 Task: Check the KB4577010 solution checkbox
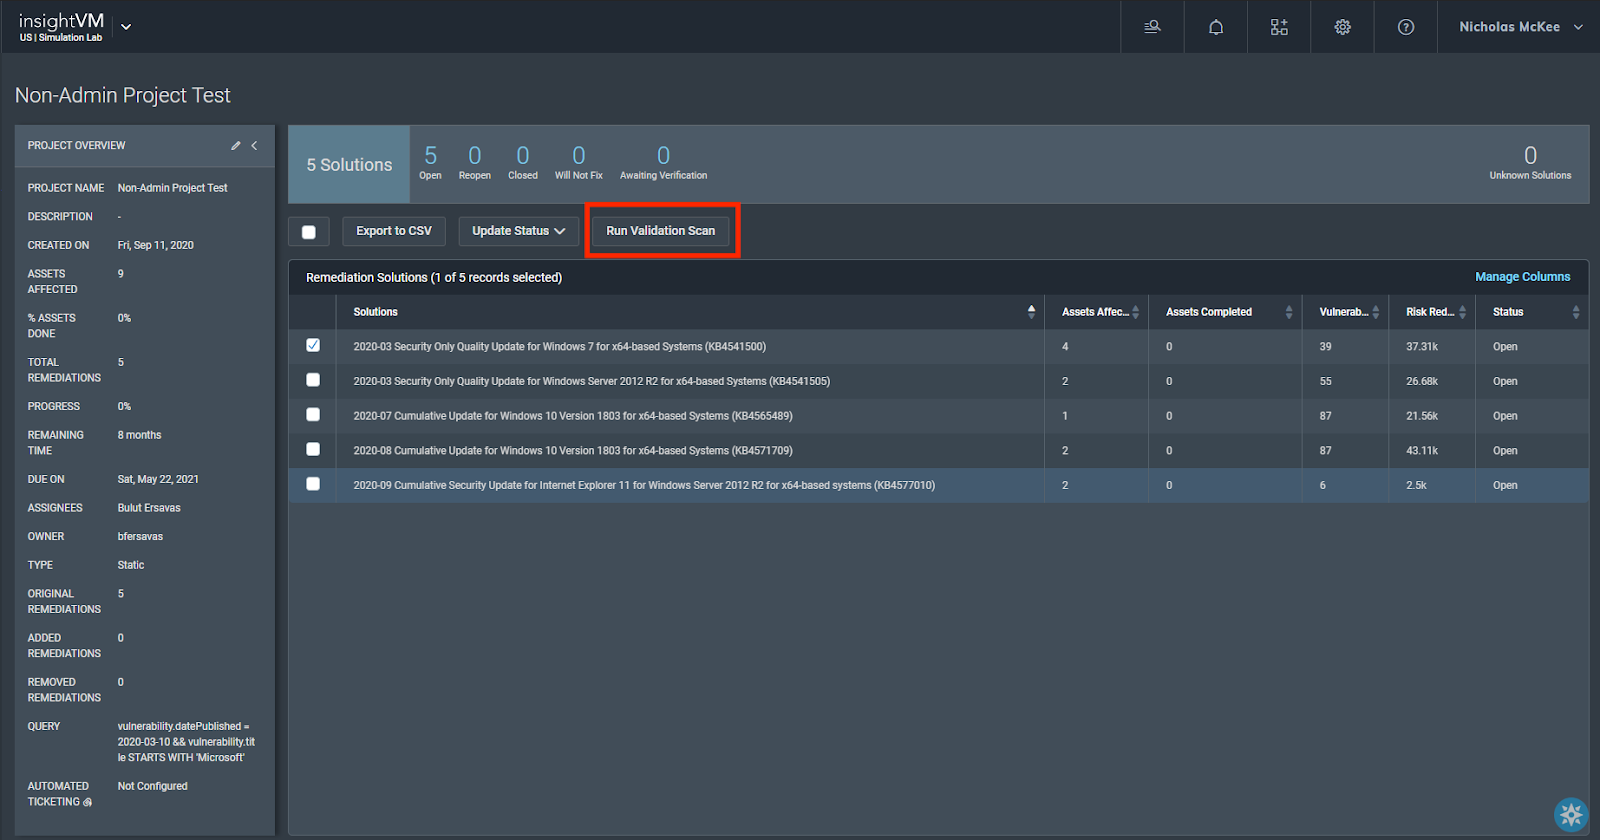(313, 484)
